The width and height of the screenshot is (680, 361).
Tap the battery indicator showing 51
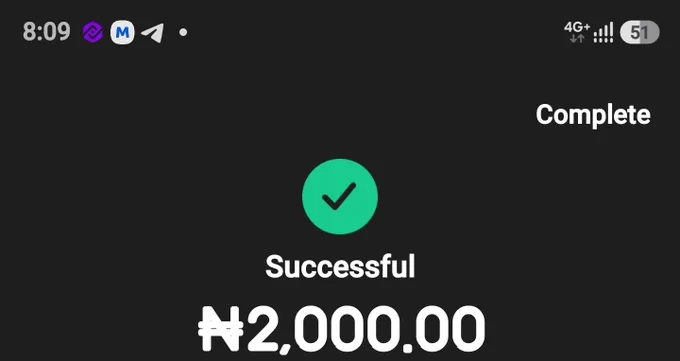point(640,33)
